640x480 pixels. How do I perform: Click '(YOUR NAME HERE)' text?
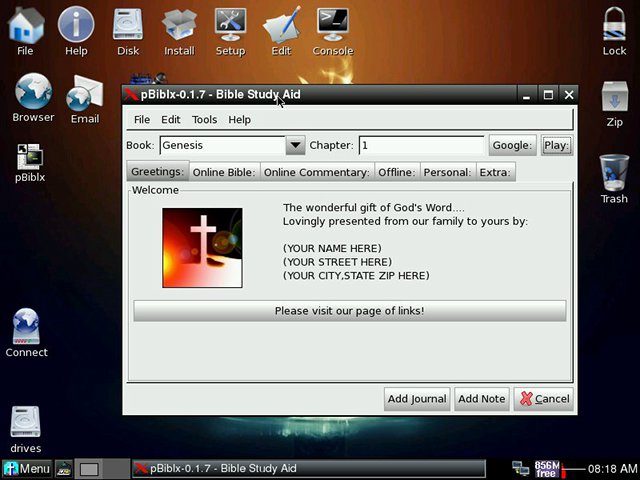[x=332, y=248]
